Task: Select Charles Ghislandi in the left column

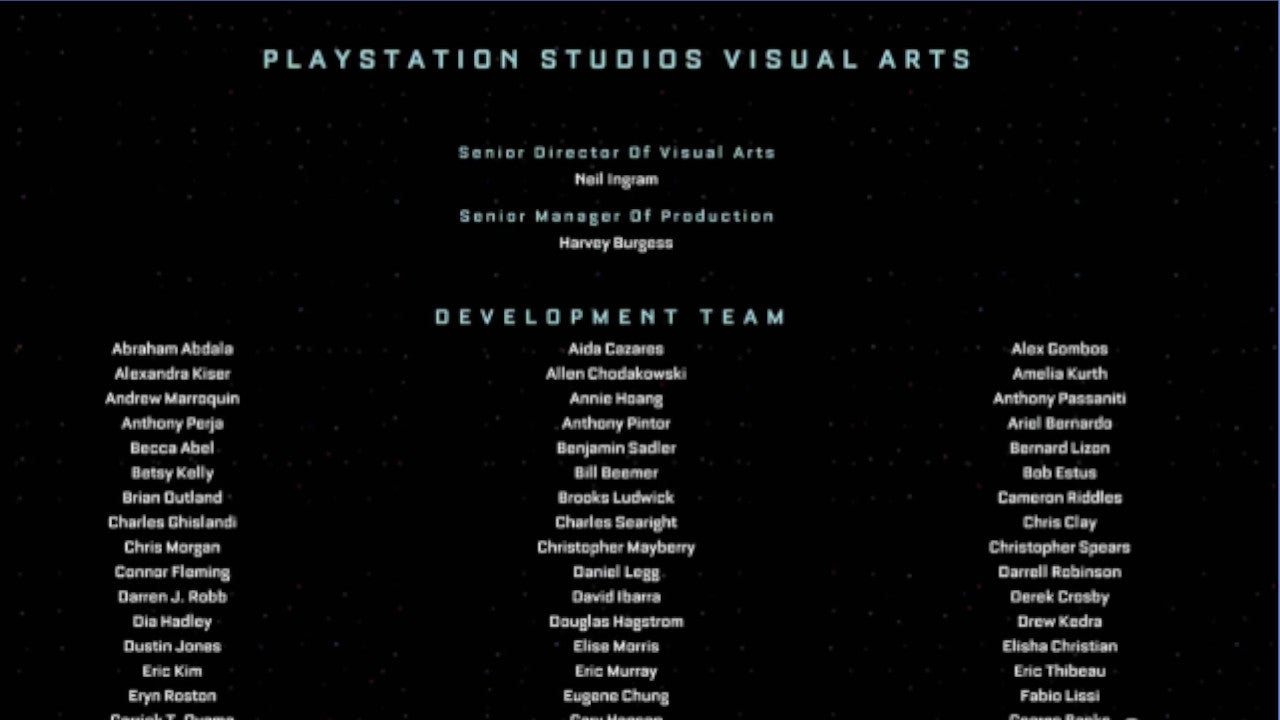Action: (172, 522)
